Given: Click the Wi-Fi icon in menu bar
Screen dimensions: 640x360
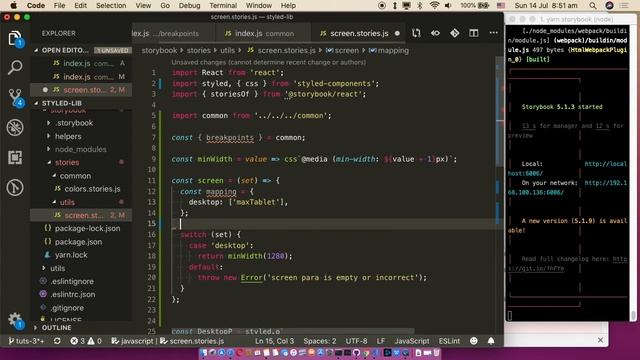Looking at the screenshot, I should 434,5.
